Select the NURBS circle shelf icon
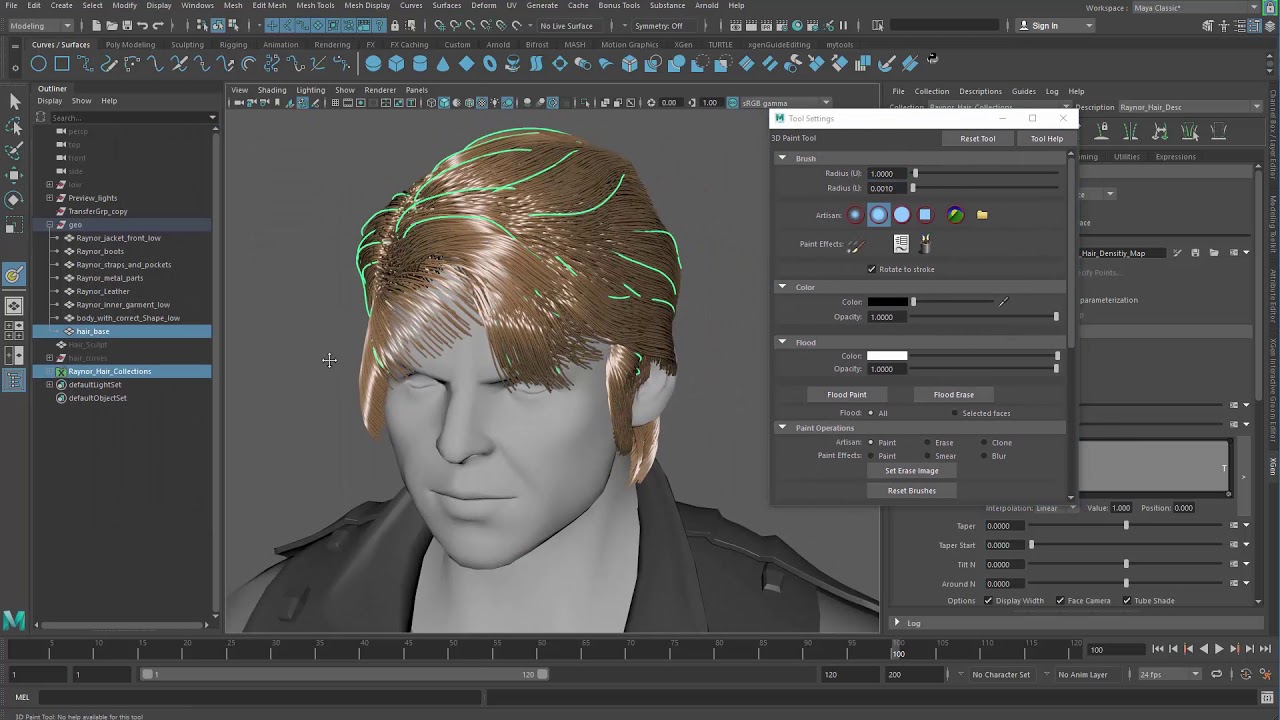This screenshot has width=1280, height=720. 38,64
